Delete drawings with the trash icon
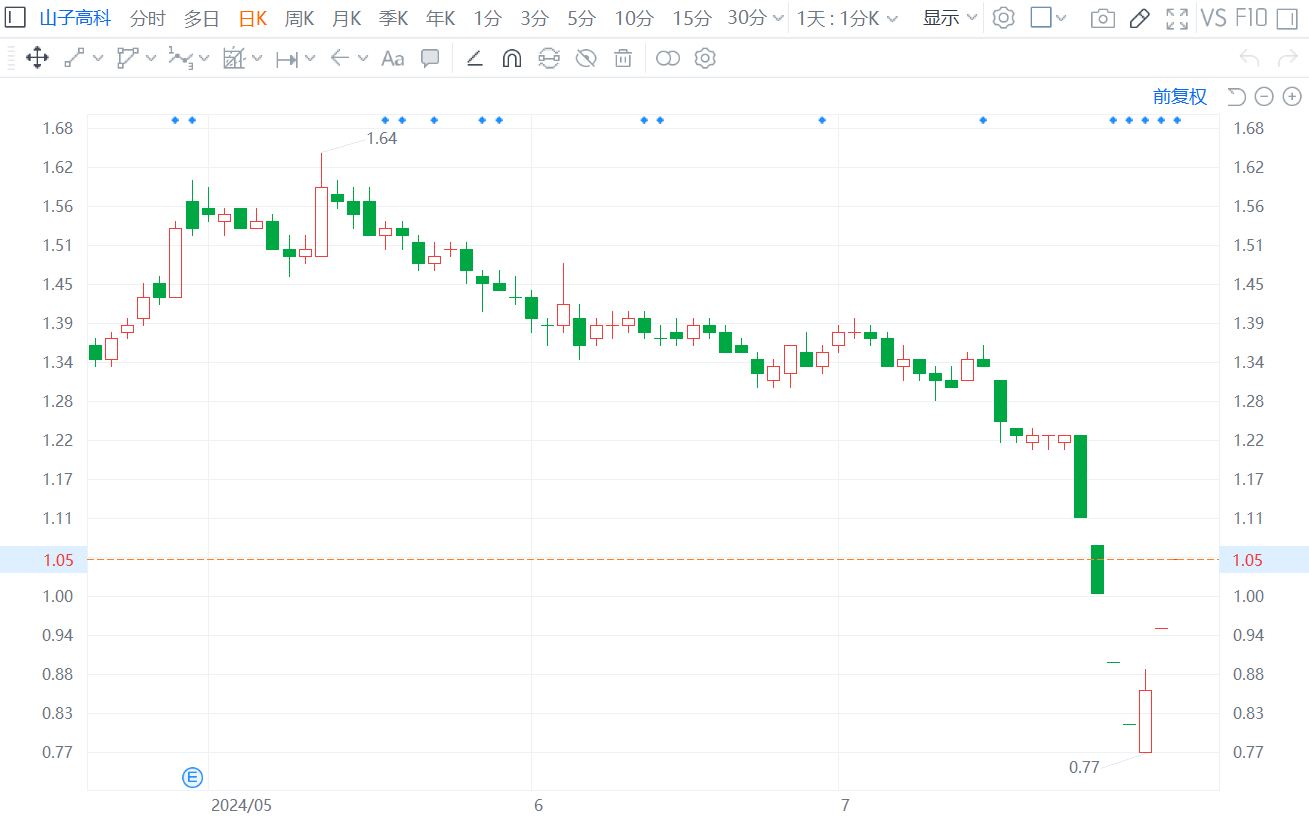Viewport: 1309px width, 826px height. [x=623, y=58]
